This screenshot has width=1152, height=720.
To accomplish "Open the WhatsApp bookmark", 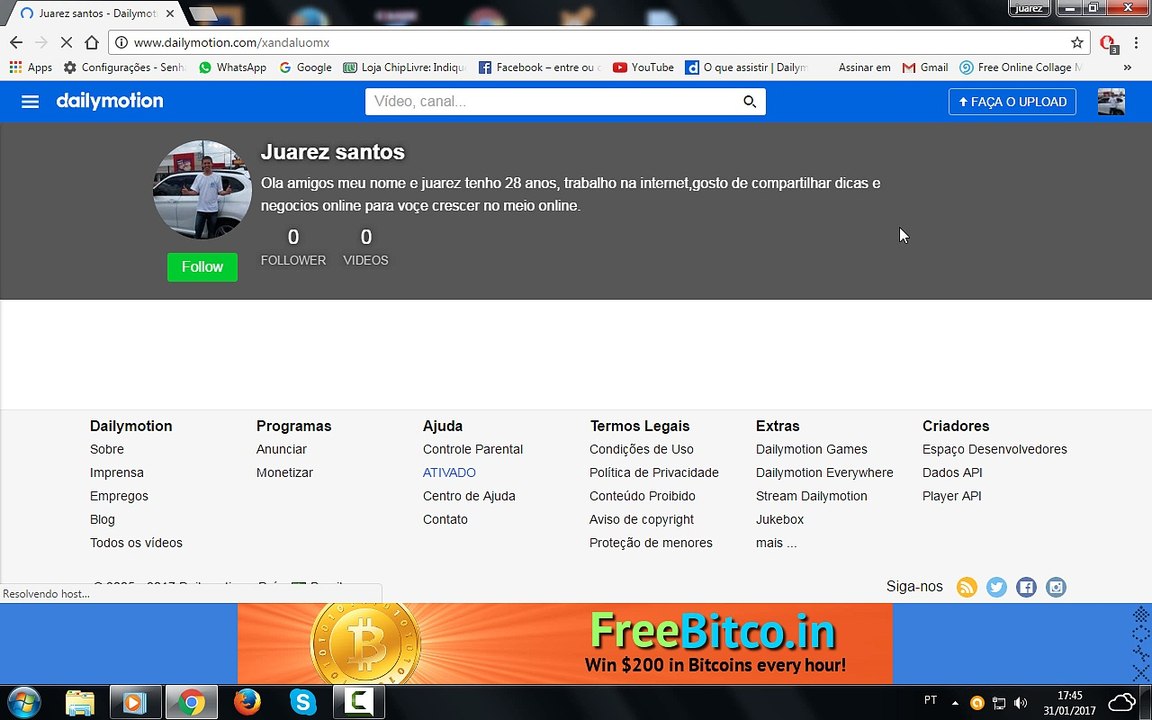I will pyautogui.click(x=232, y=67).
